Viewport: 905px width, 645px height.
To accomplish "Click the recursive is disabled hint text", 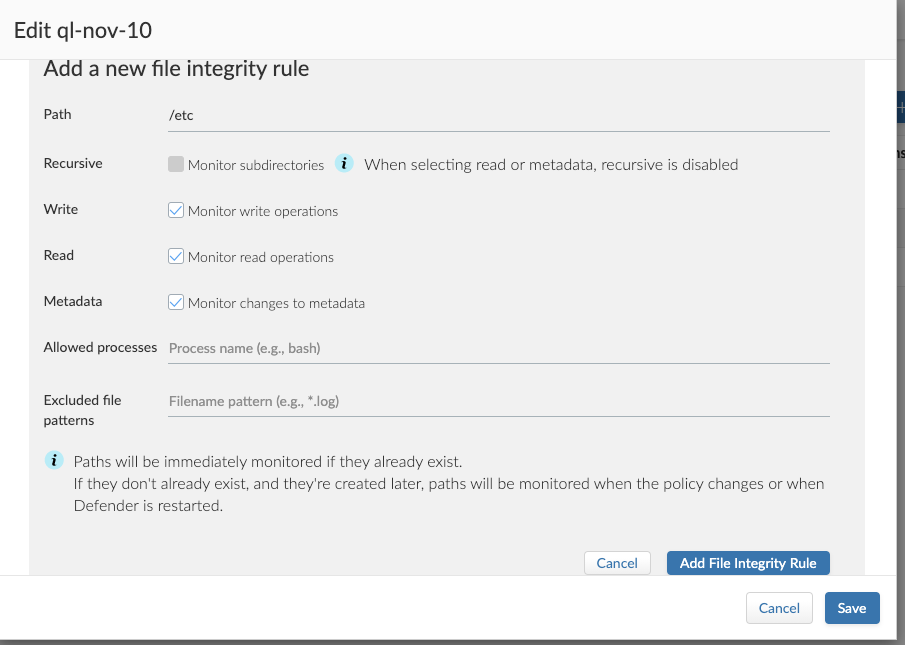I will [551, 165].
